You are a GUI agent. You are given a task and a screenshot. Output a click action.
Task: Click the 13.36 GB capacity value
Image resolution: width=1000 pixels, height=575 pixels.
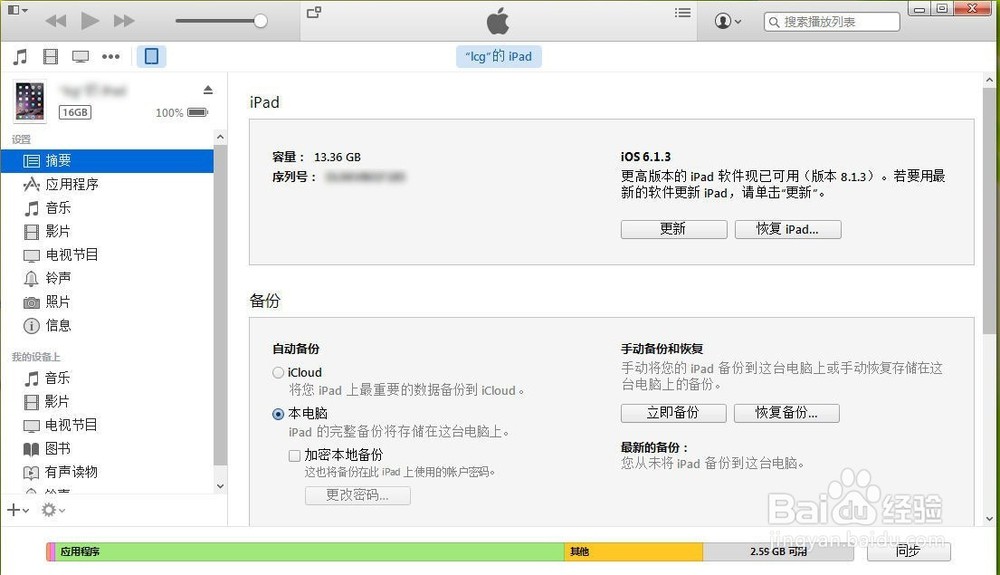pyautogui.click(x=337, y=157)
